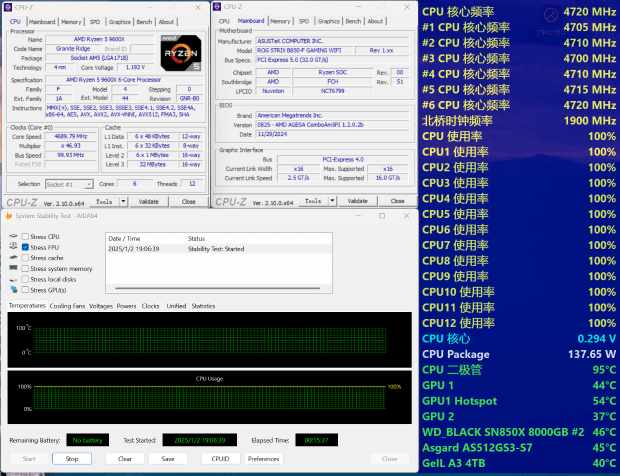Click the Status column header in the log
Screen dimensions: 620x476
coord(259,238)
